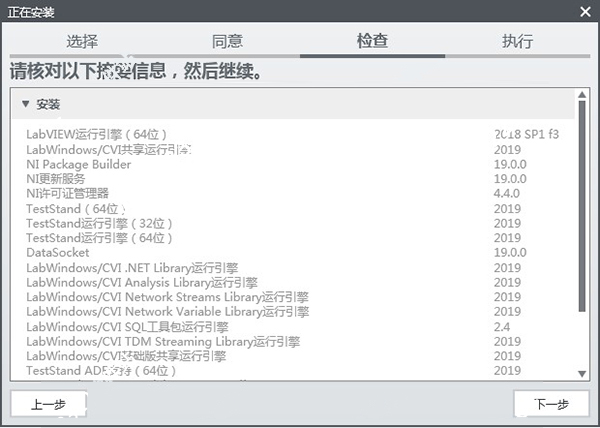Select the 检查 tab
This screenshot has height=428, width=600.
(x=372, y=41)
